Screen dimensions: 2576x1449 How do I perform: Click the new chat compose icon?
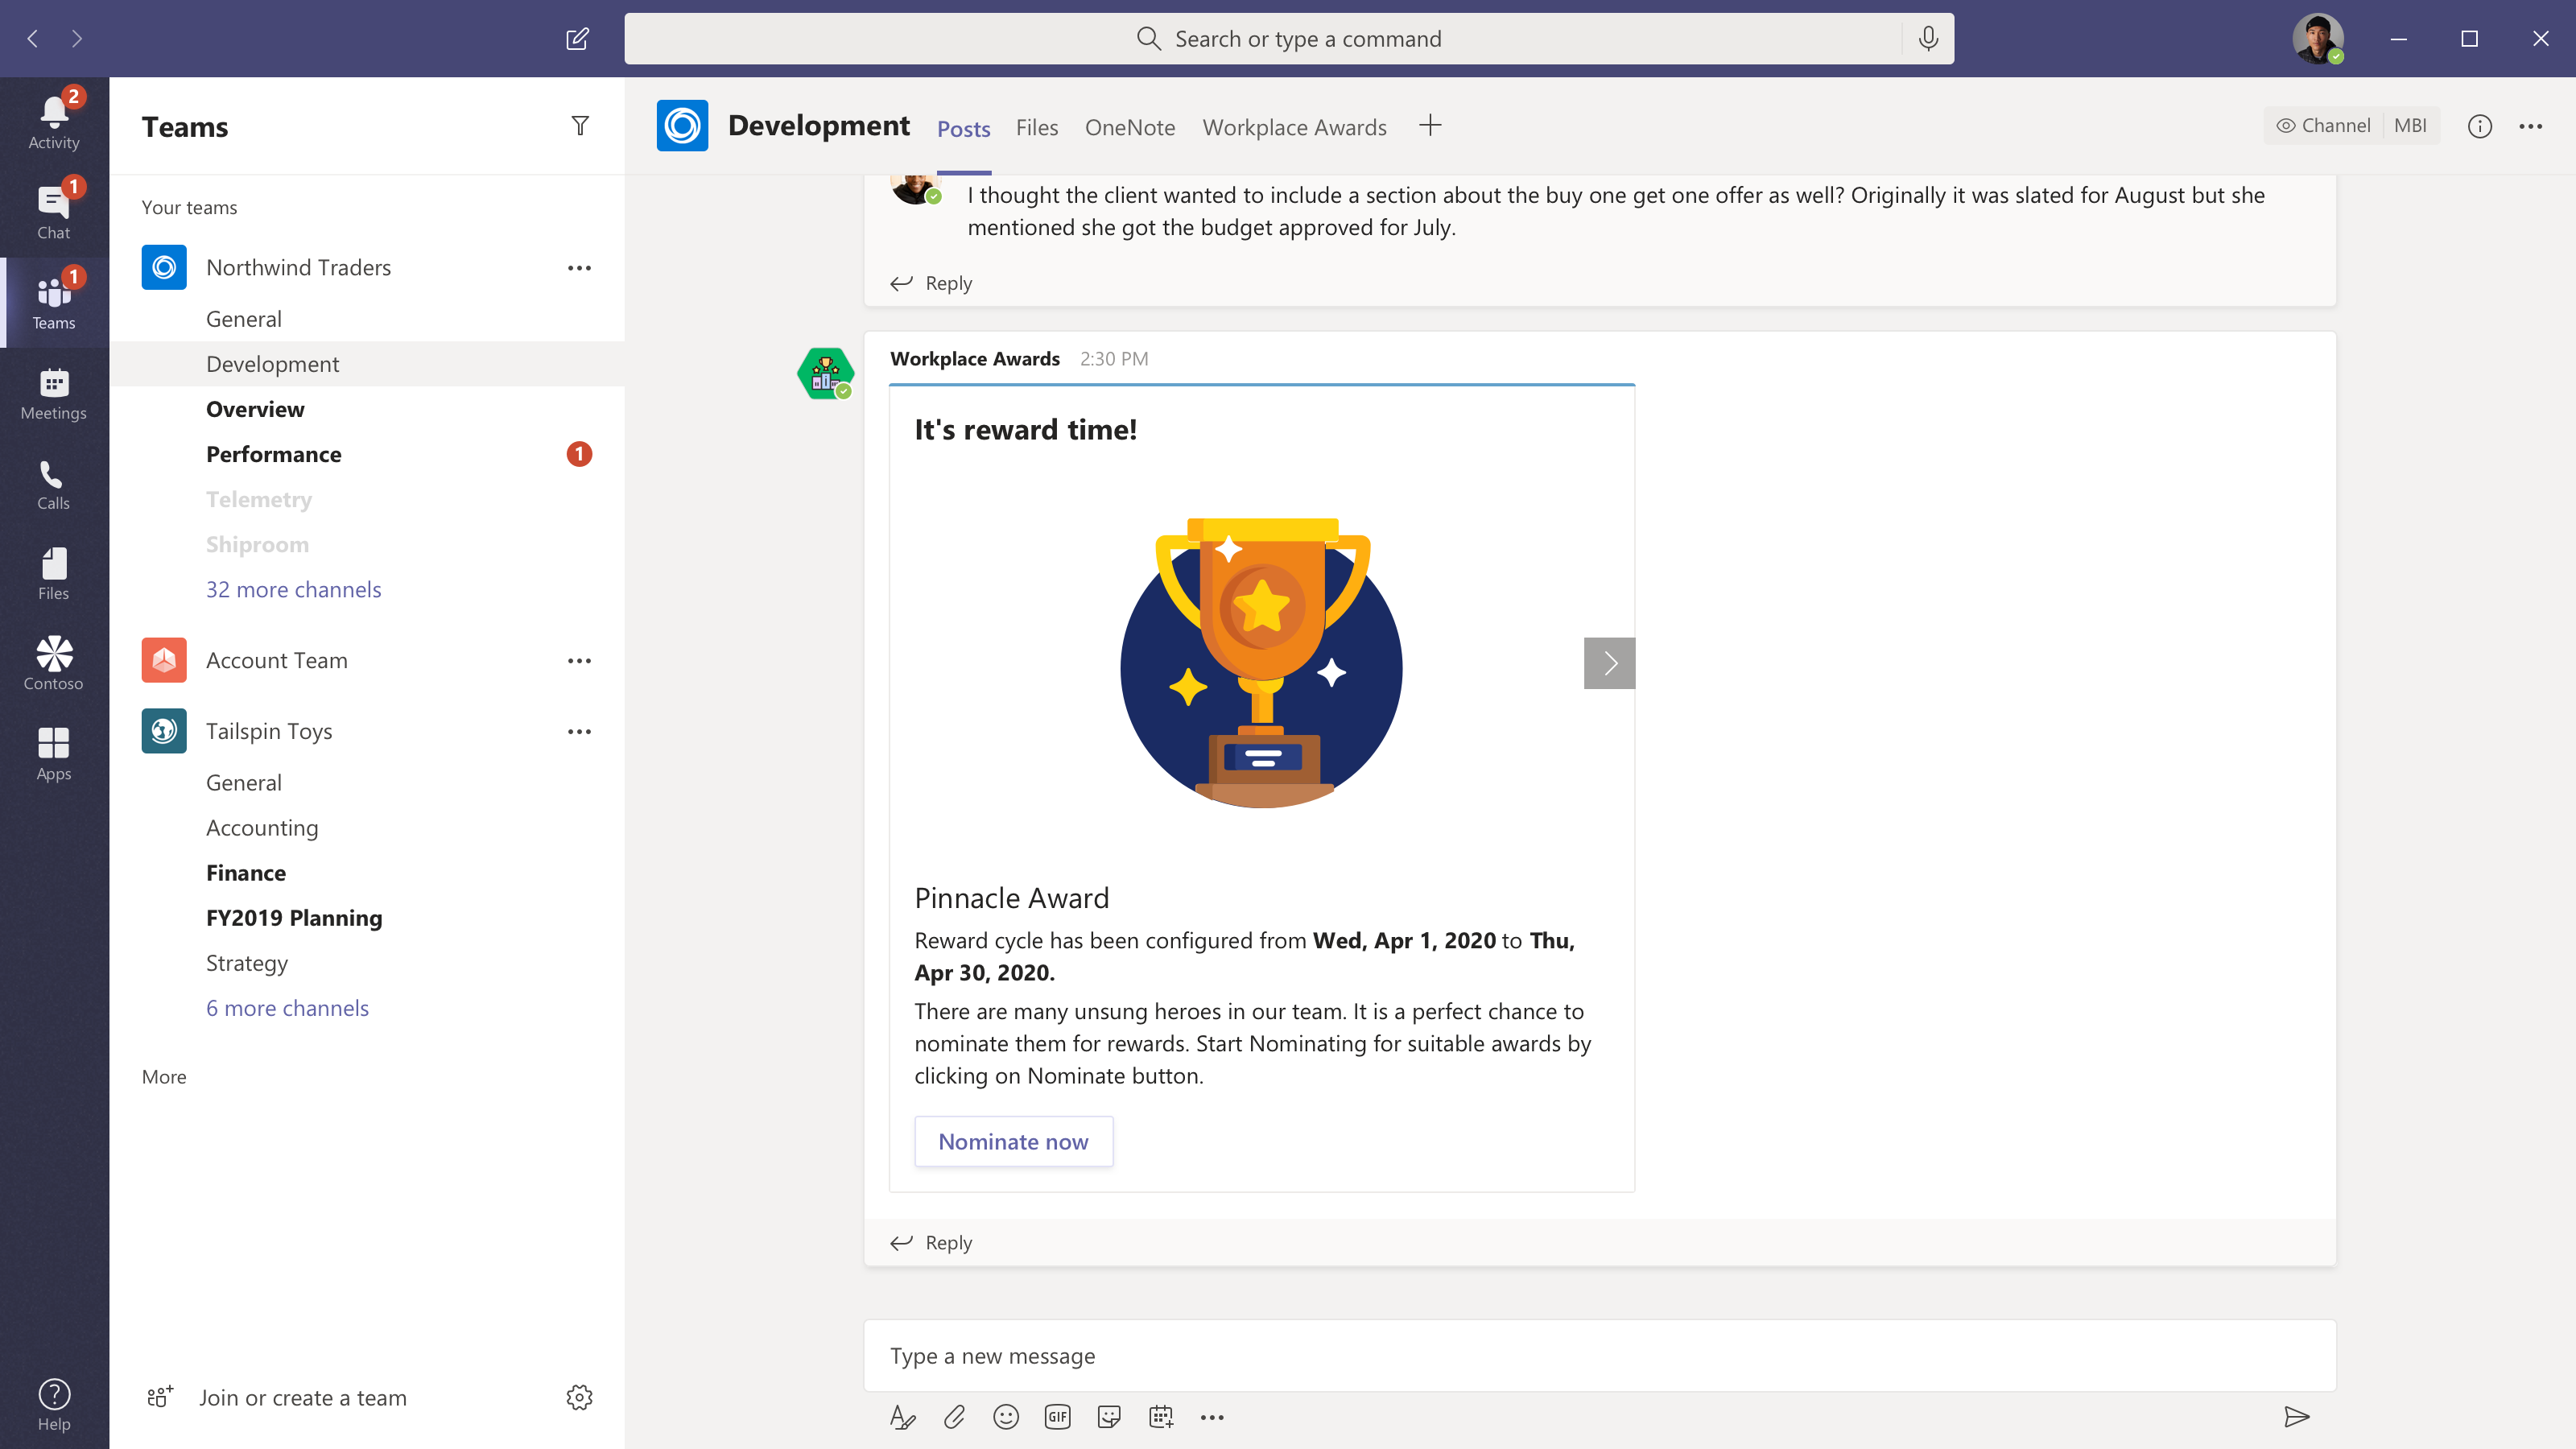tap(577, 39)
